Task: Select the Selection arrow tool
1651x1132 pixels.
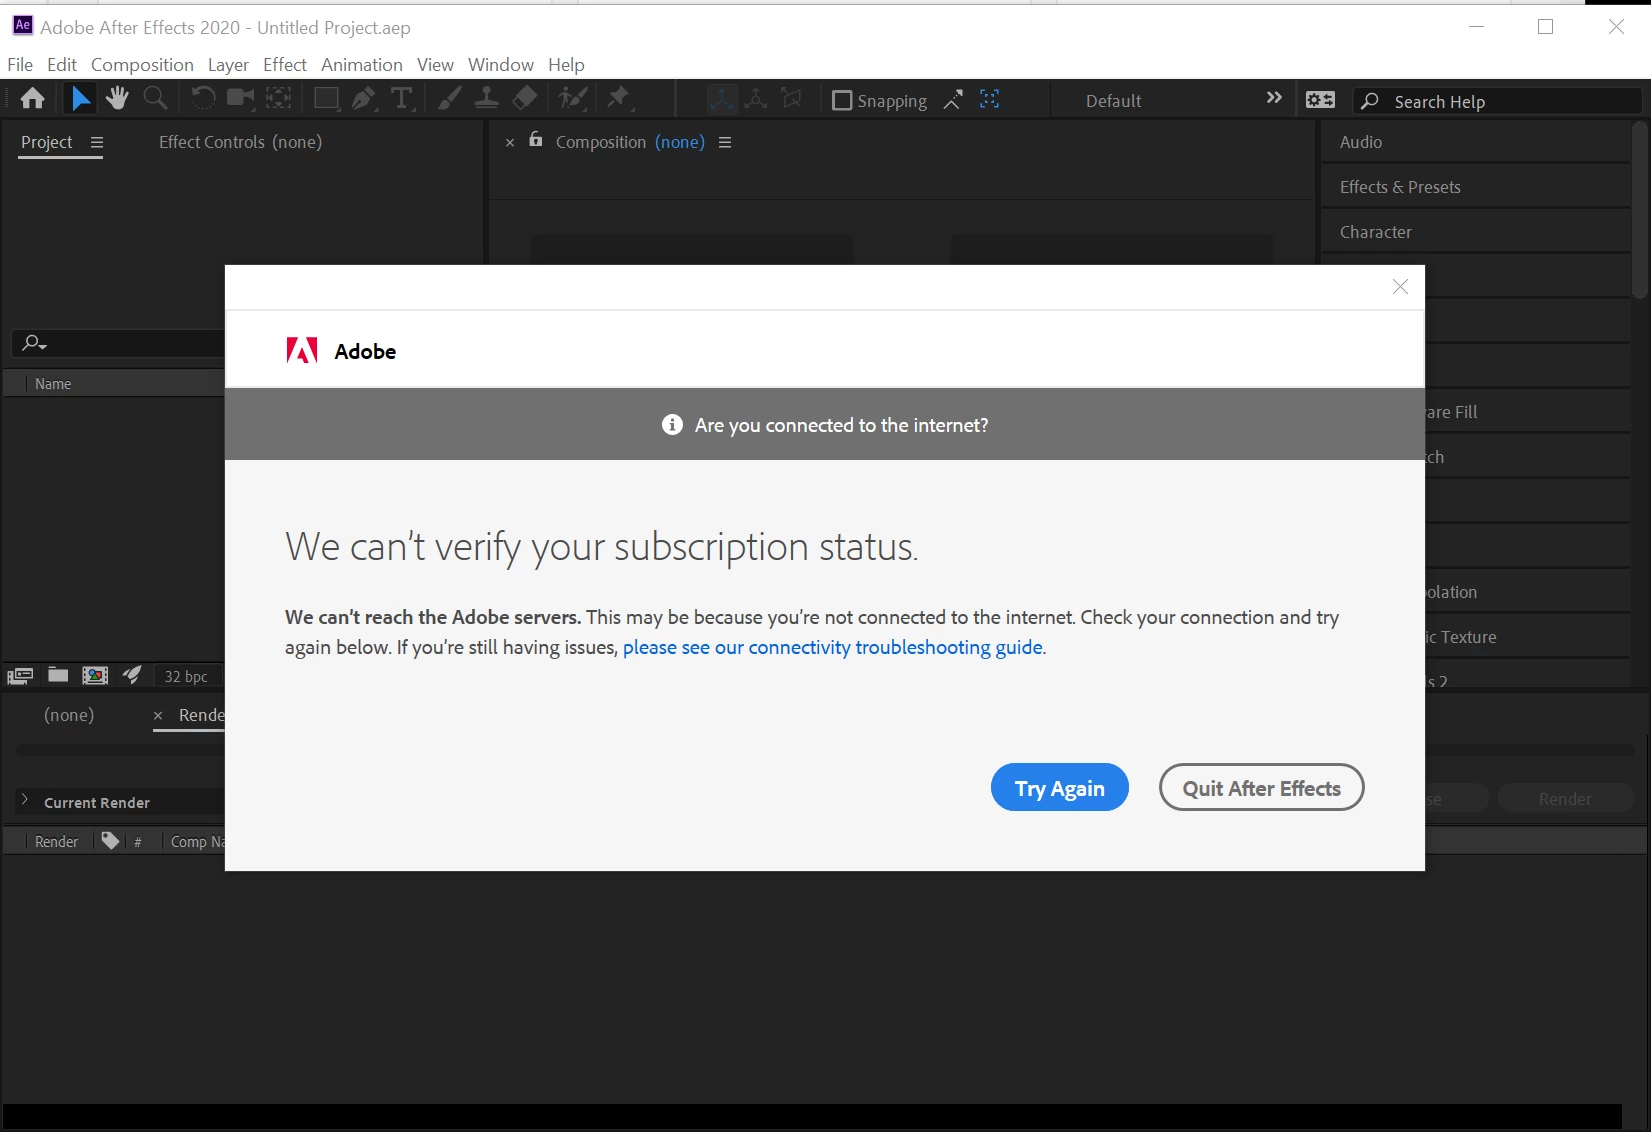Action: (x=80, y=98)
